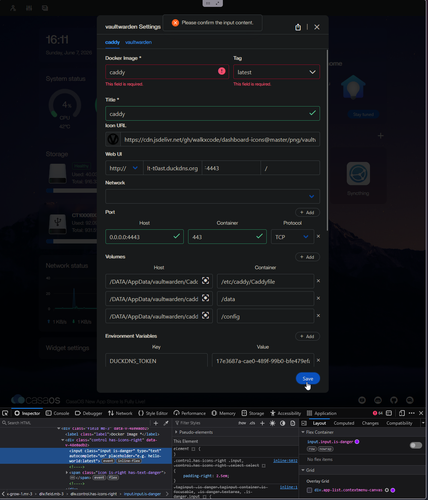Screen dimensions: 428x500
Task: Pick an element with the devtools picker
Action: [x=5, y=413]
